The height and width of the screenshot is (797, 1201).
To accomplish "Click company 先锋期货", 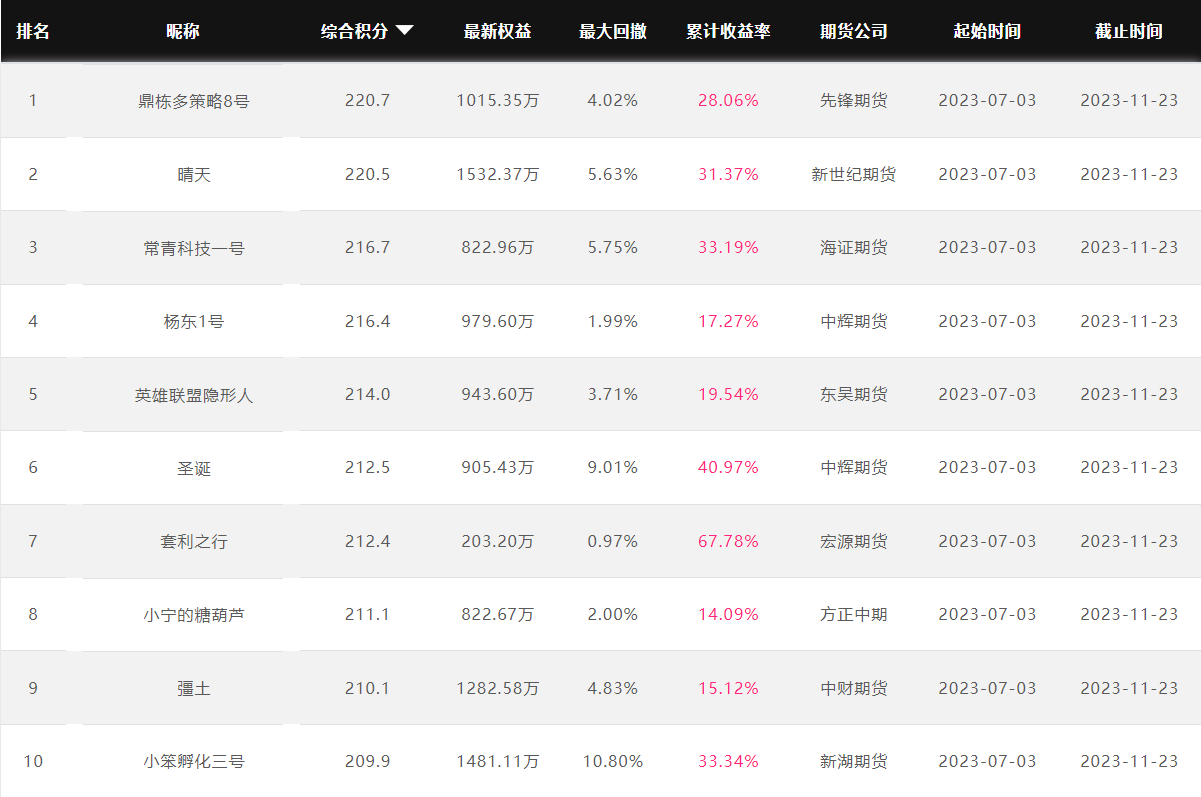I will [853, 100].
